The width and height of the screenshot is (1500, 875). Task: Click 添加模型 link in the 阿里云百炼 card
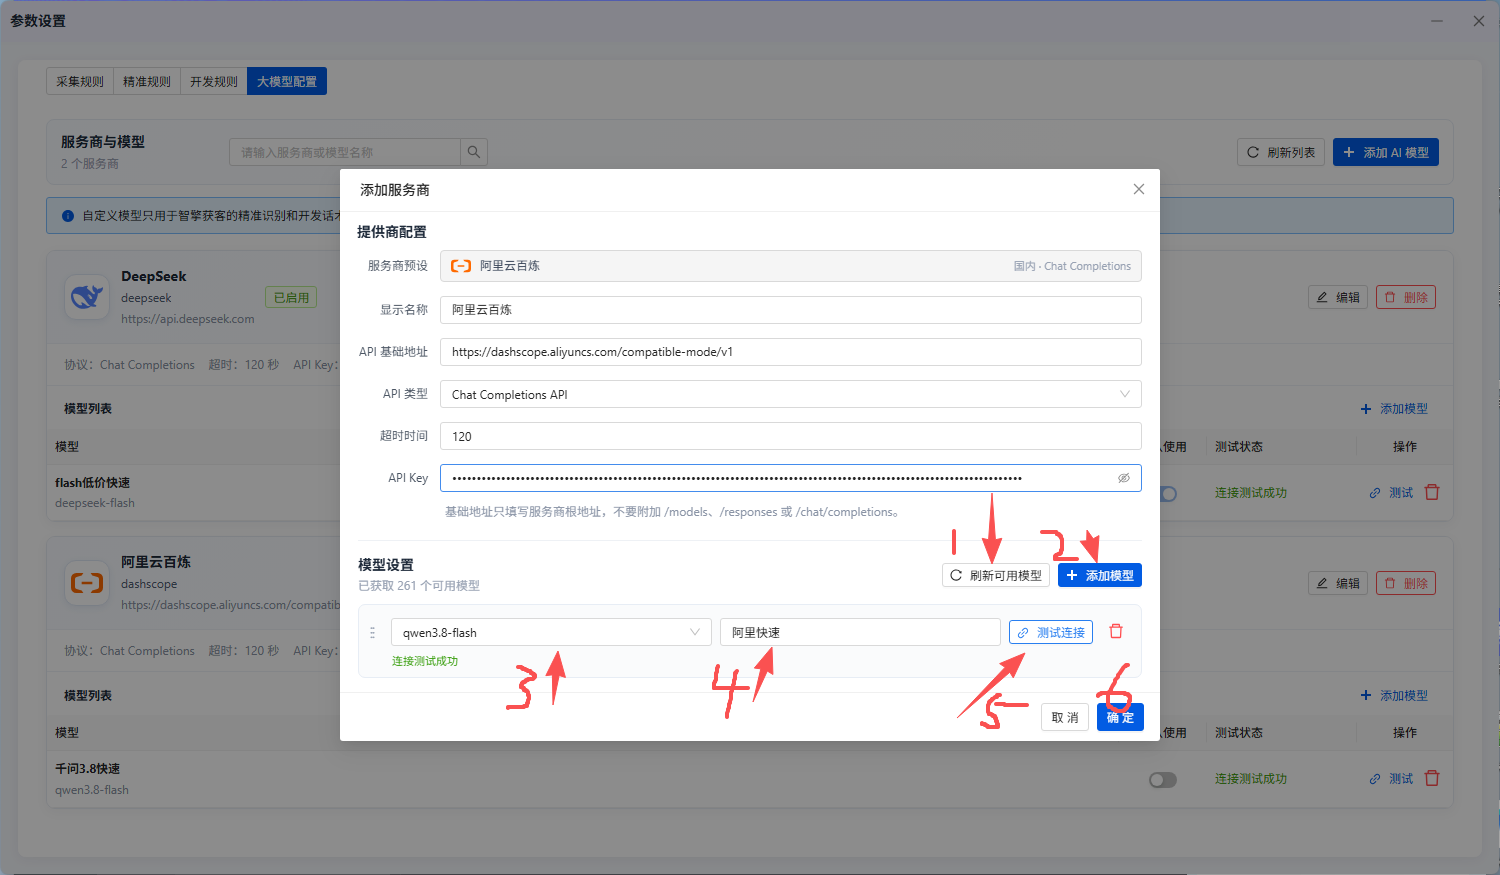click(1394, 695)
